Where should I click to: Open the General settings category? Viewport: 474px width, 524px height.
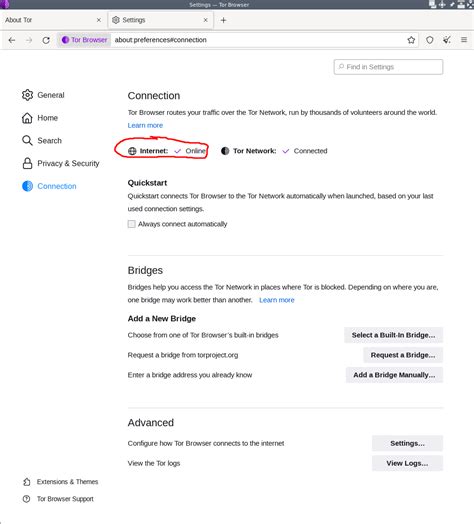coord(43,95)
